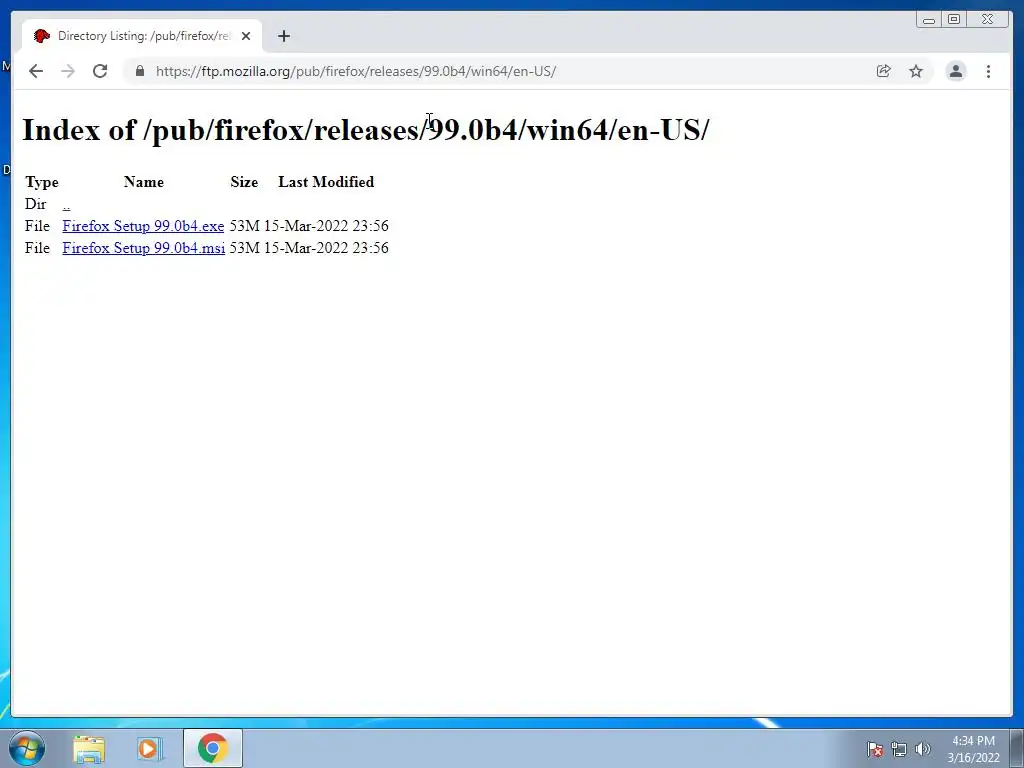Restore down the Chrome window
Screen dimensions: 1024x768
[953, 20]
